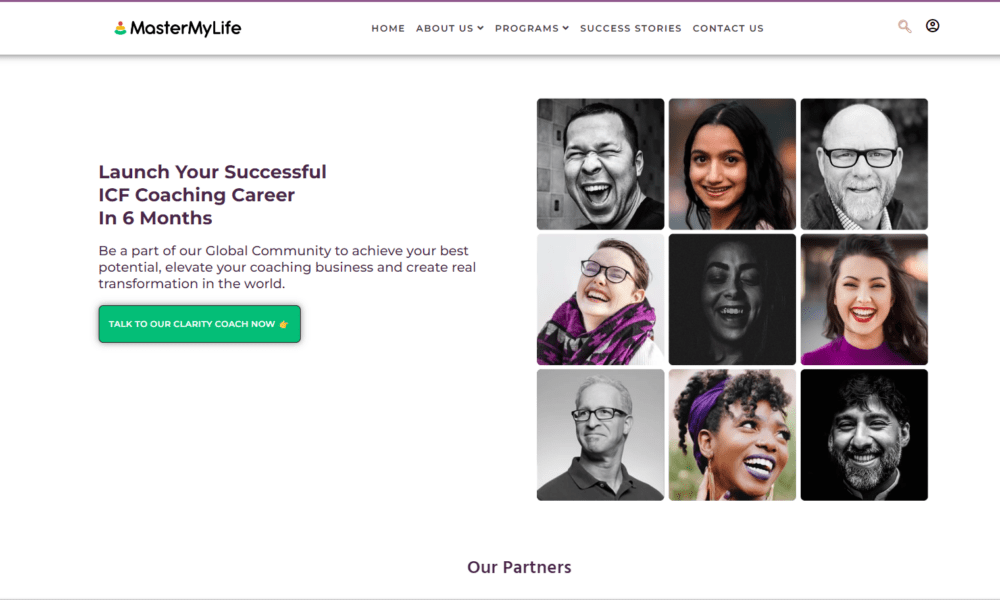Select the bearded man black-and-white photo

tap(864, 435)
